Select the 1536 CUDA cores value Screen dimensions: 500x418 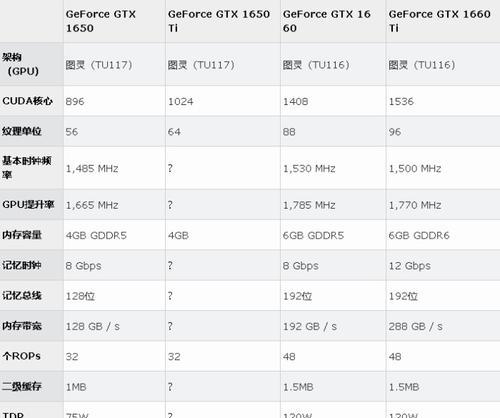[x=401, y=101]
